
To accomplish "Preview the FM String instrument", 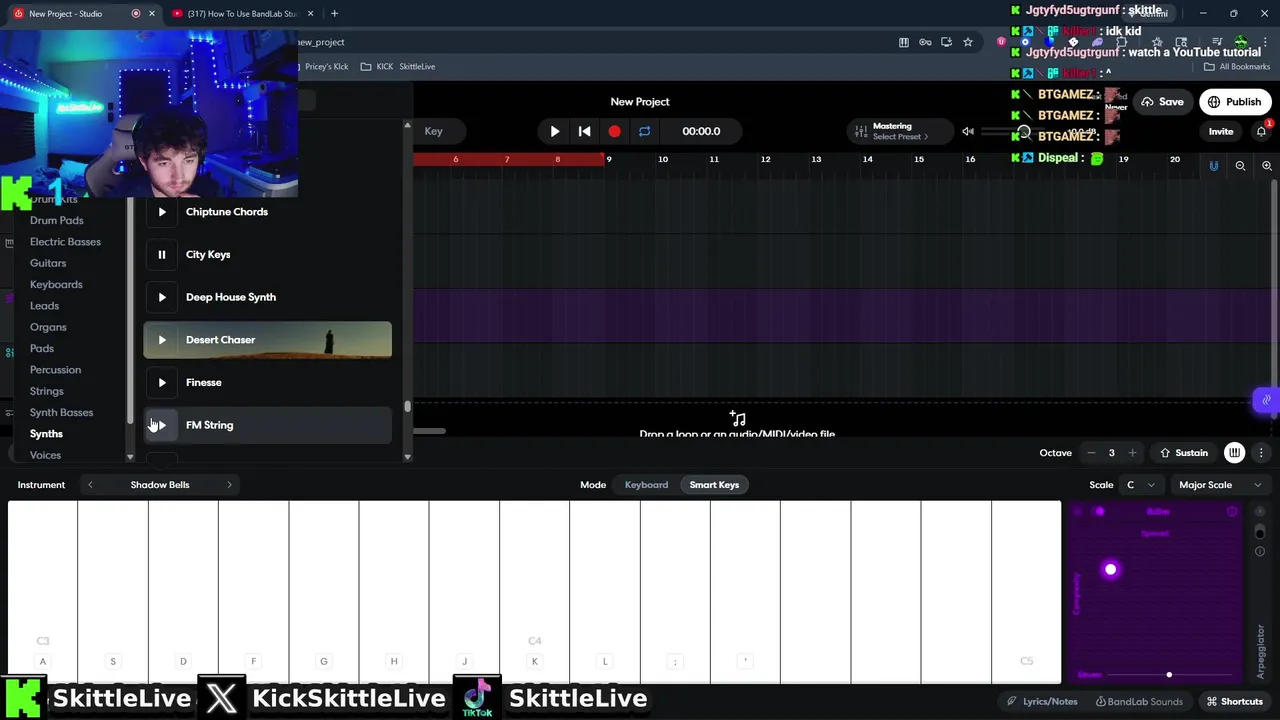I will tap(162, 425).
